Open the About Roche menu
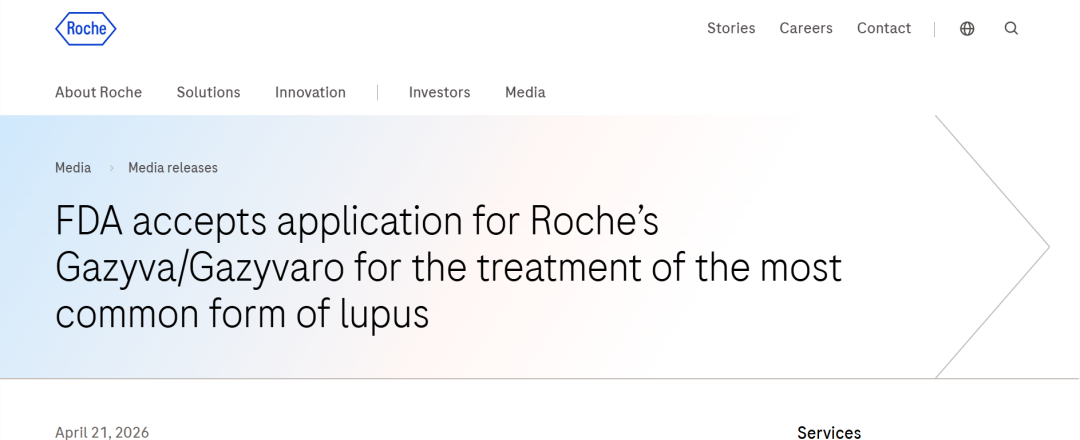The image size is (1080, 440). (x=98, y=92)
